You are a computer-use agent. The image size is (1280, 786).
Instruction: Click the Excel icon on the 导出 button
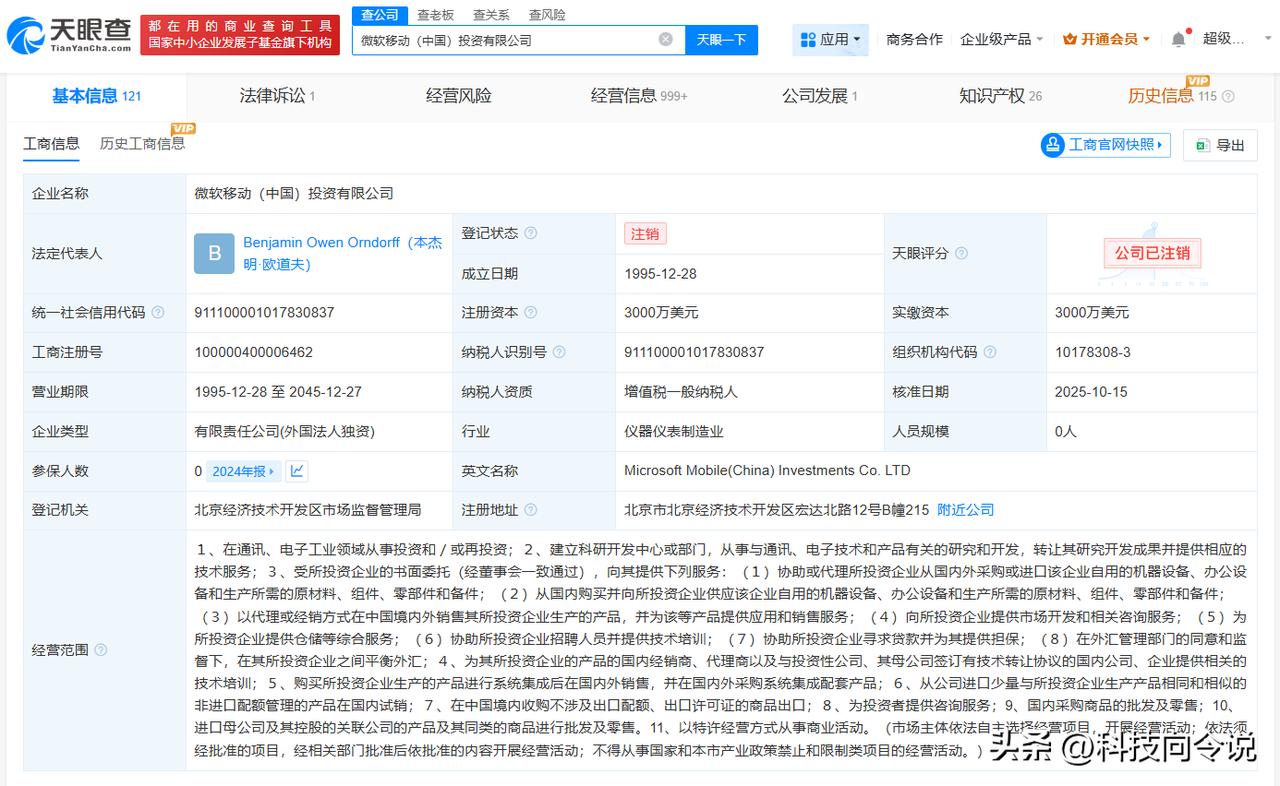click(1201, 145)
